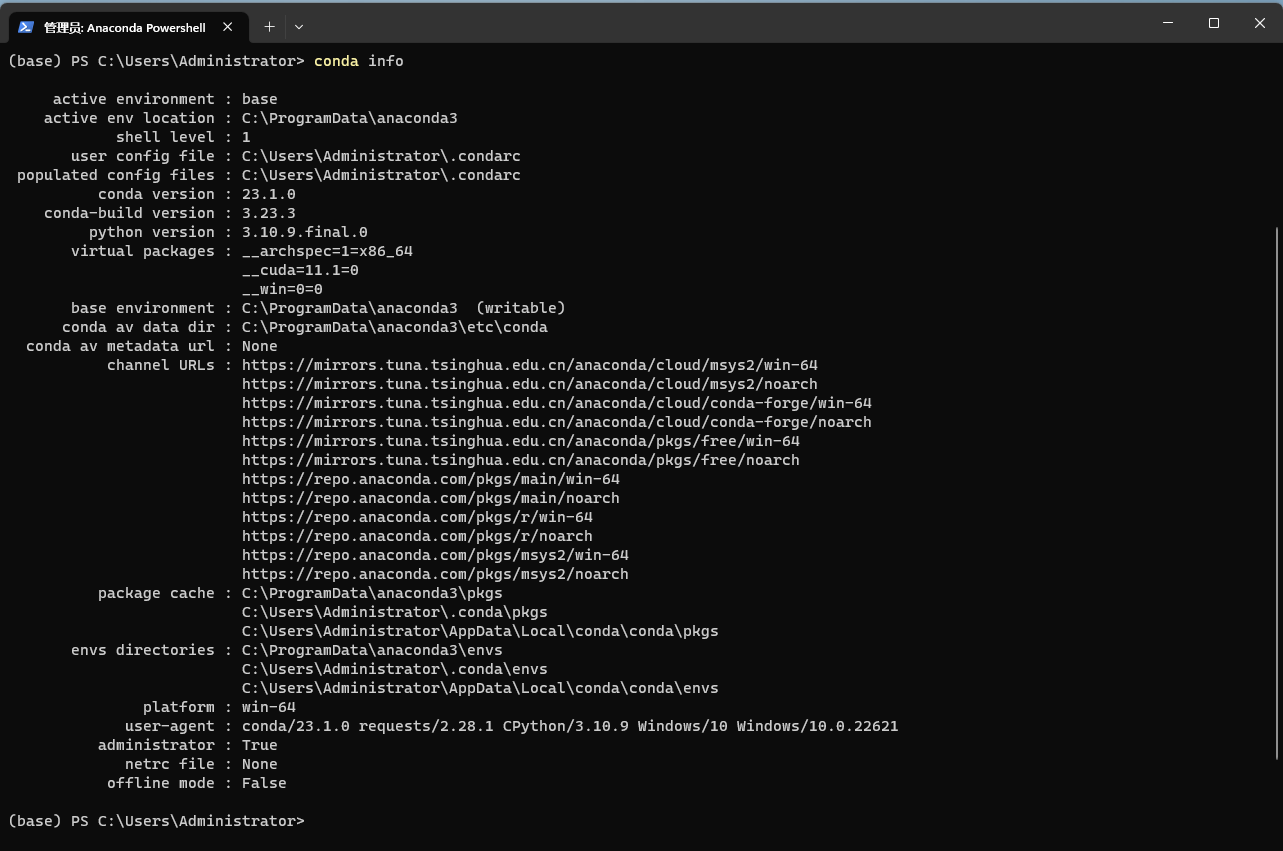Viewport: 1283px width, 851px height.
Task: Click package cache path C:\ProgramData\anaconda3\pkgs
Action: click(372, 593)
